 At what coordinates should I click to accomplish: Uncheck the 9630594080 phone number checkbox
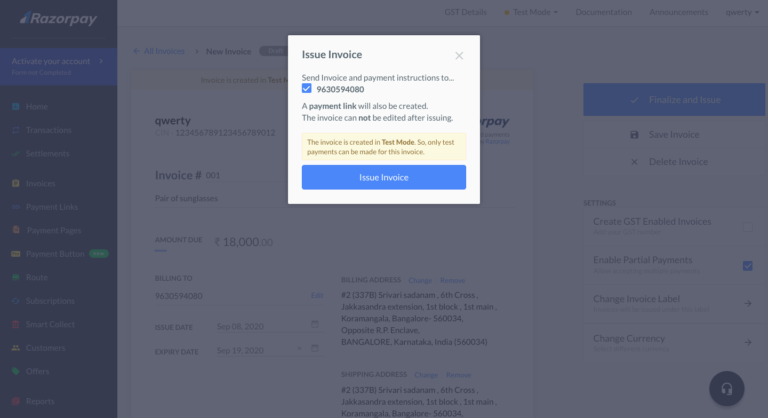[307, 89]
